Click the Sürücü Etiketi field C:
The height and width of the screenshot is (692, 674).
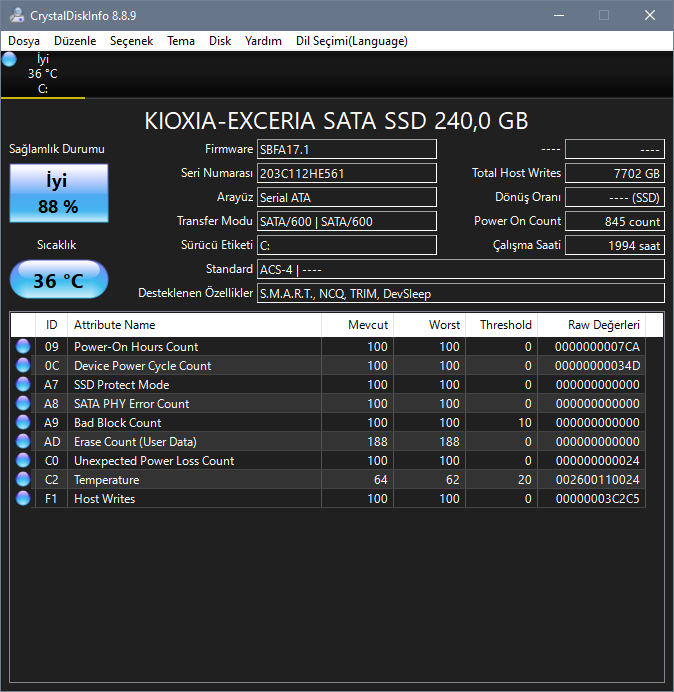347,245
